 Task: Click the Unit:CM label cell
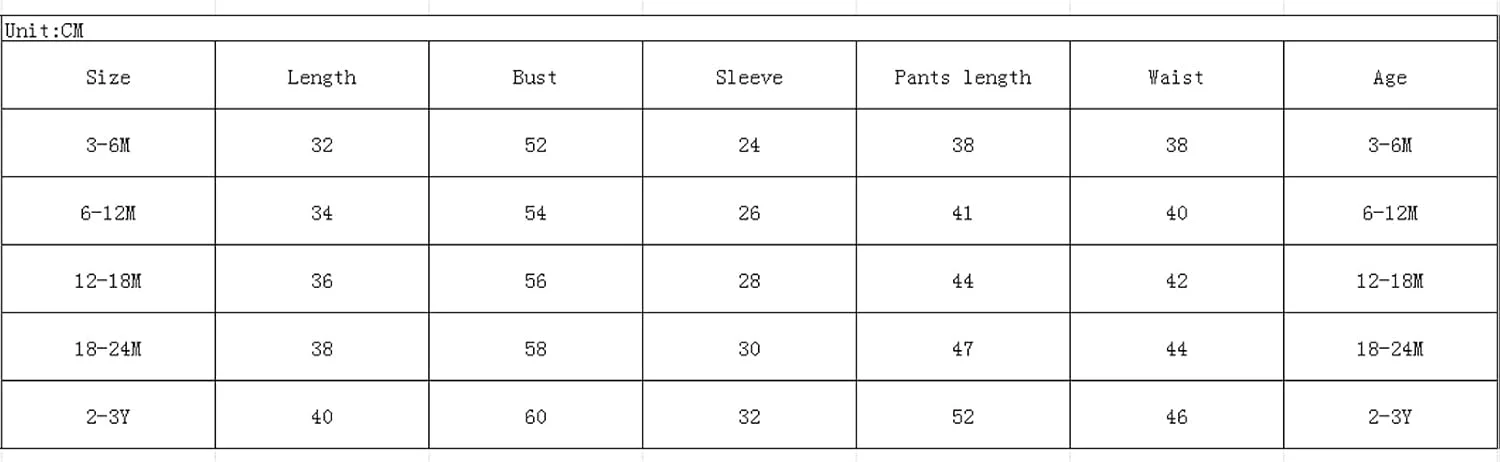45,31
